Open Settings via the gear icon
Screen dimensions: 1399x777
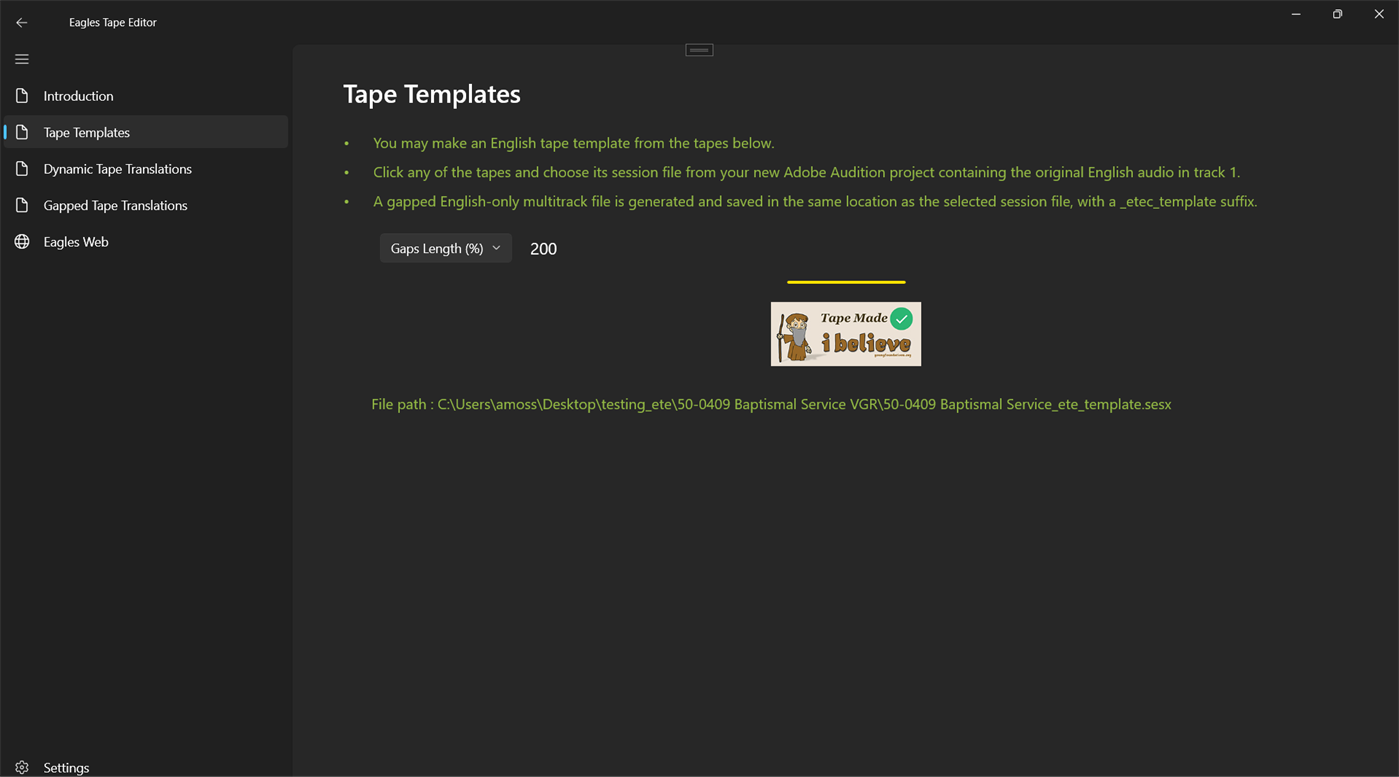coord(22,767)
